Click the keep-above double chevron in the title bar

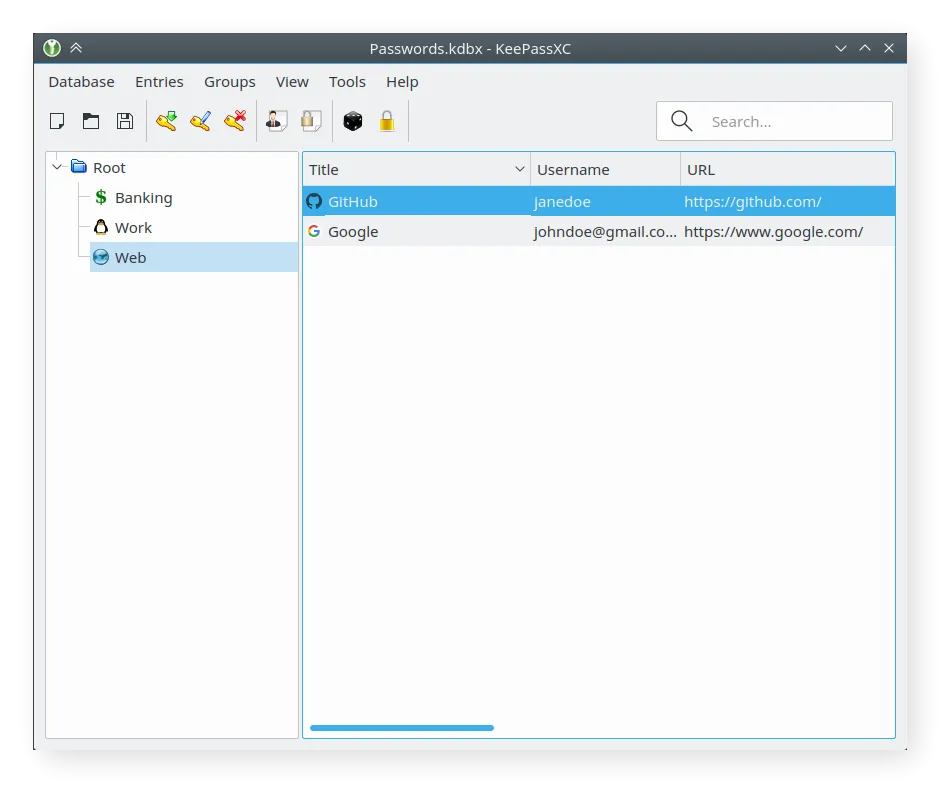(76, 48)
